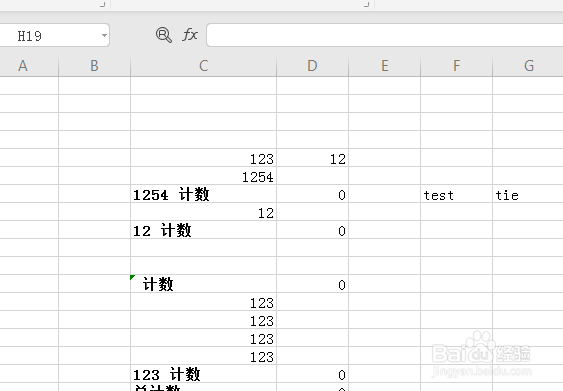Click the ribbon dialog launcher above column D
This screenshot has height=391, width=563.
(367, 4)
